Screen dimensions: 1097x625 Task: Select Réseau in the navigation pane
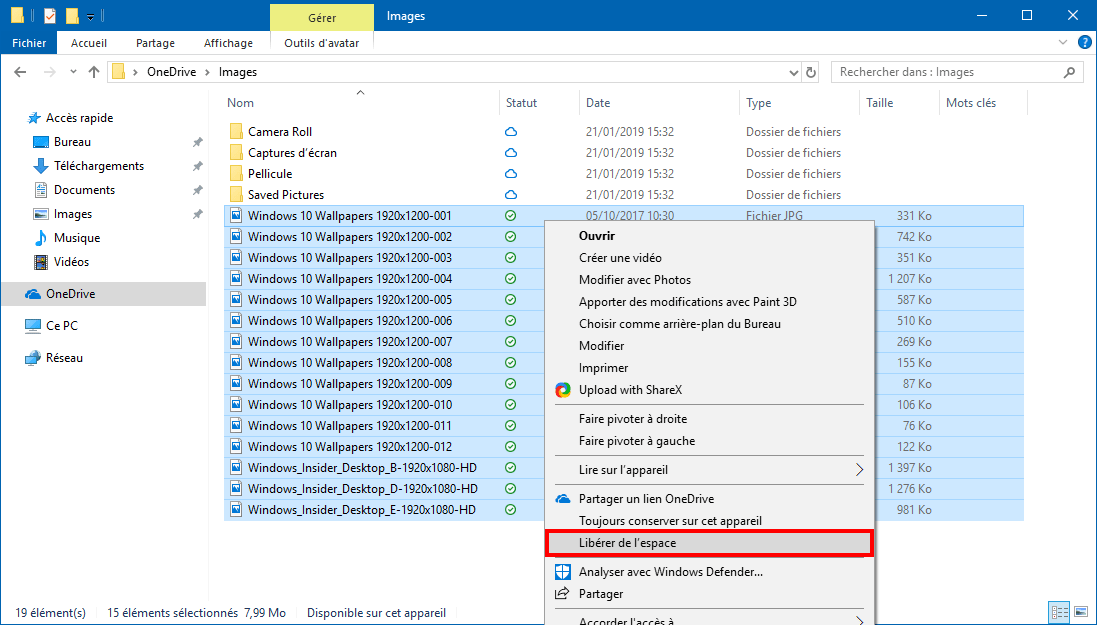pos(64,358)
